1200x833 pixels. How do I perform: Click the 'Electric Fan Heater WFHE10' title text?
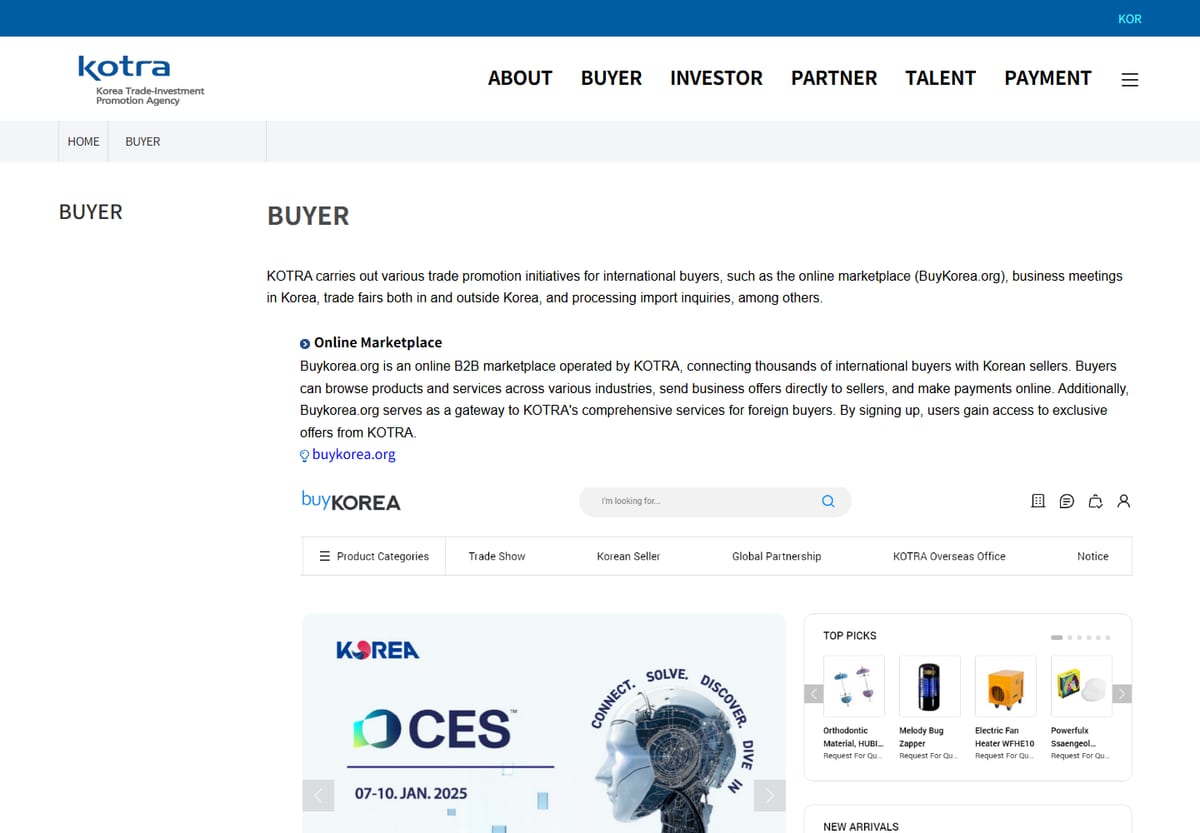(x=1003, y=737)
